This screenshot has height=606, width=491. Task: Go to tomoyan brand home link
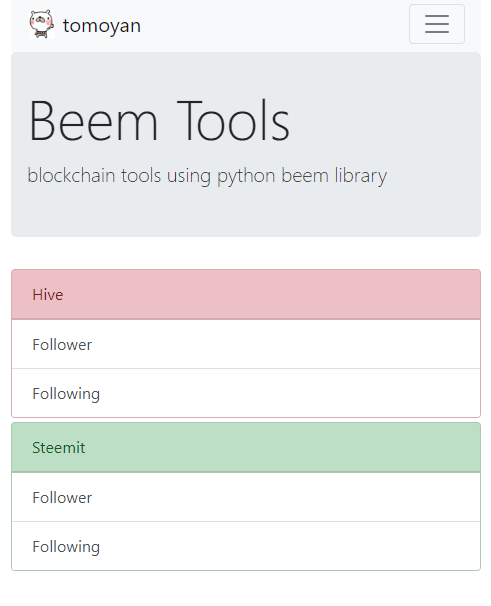(x=85, y=25)
